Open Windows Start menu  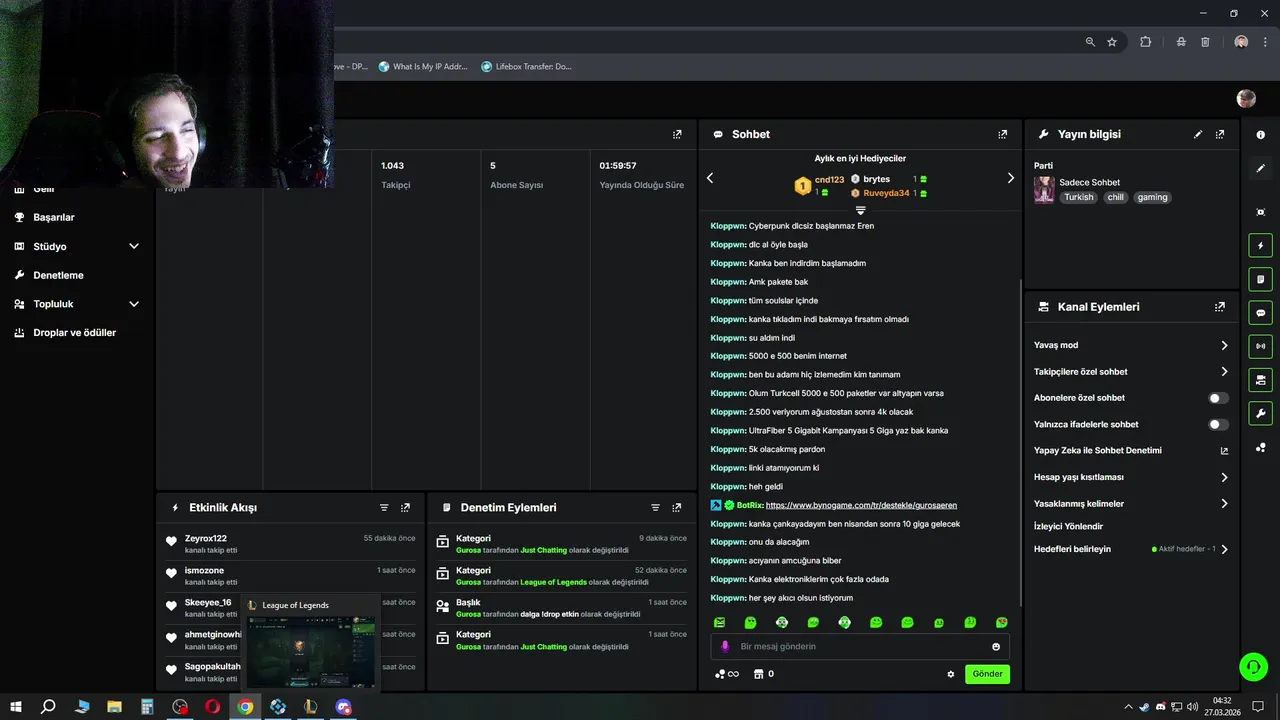15,707
